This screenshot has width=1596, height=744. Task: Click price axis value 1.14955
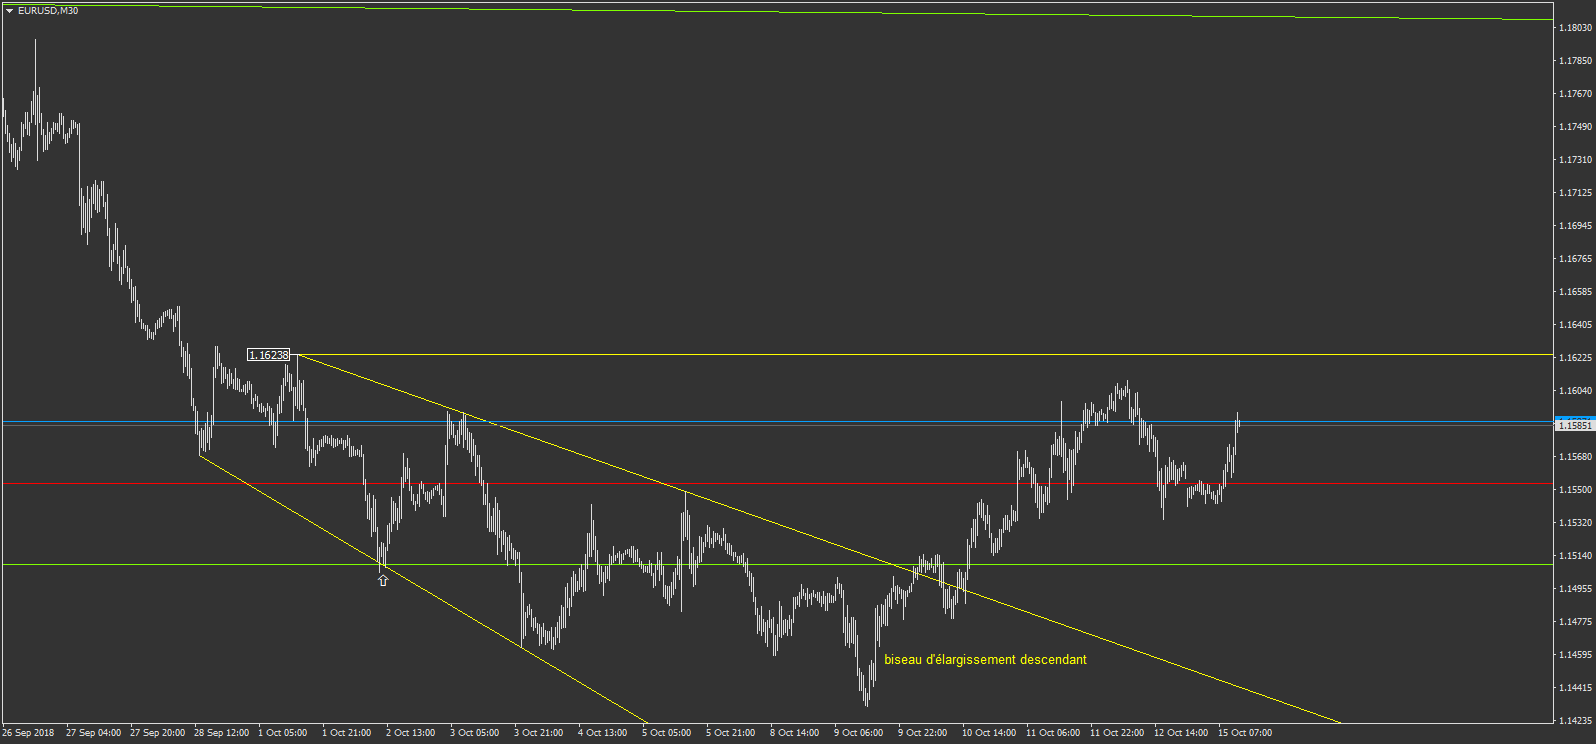point(1575,589)
